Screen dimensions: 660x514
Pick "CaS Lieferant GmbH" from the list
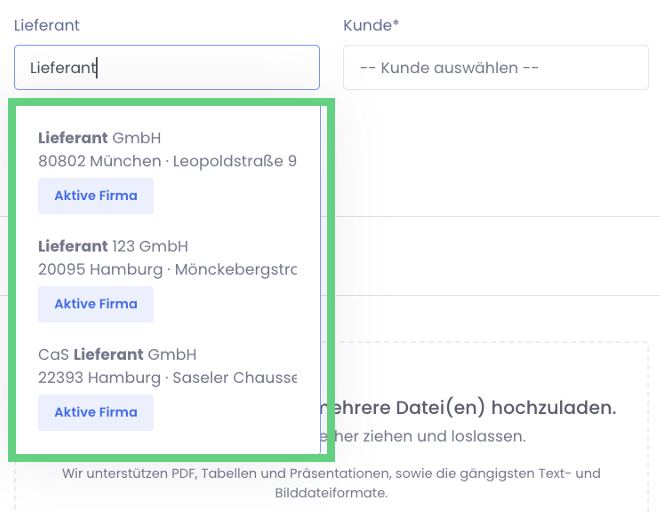117,354
